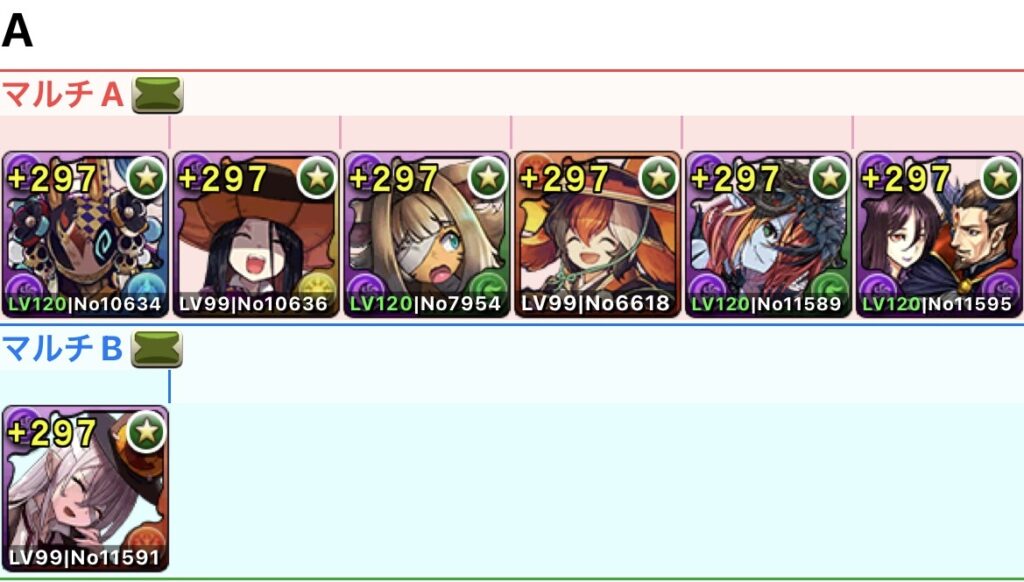Select the silver-haired girl card No11591
The width and height of the screenshot is (1024, 582).
click(86, 488)
